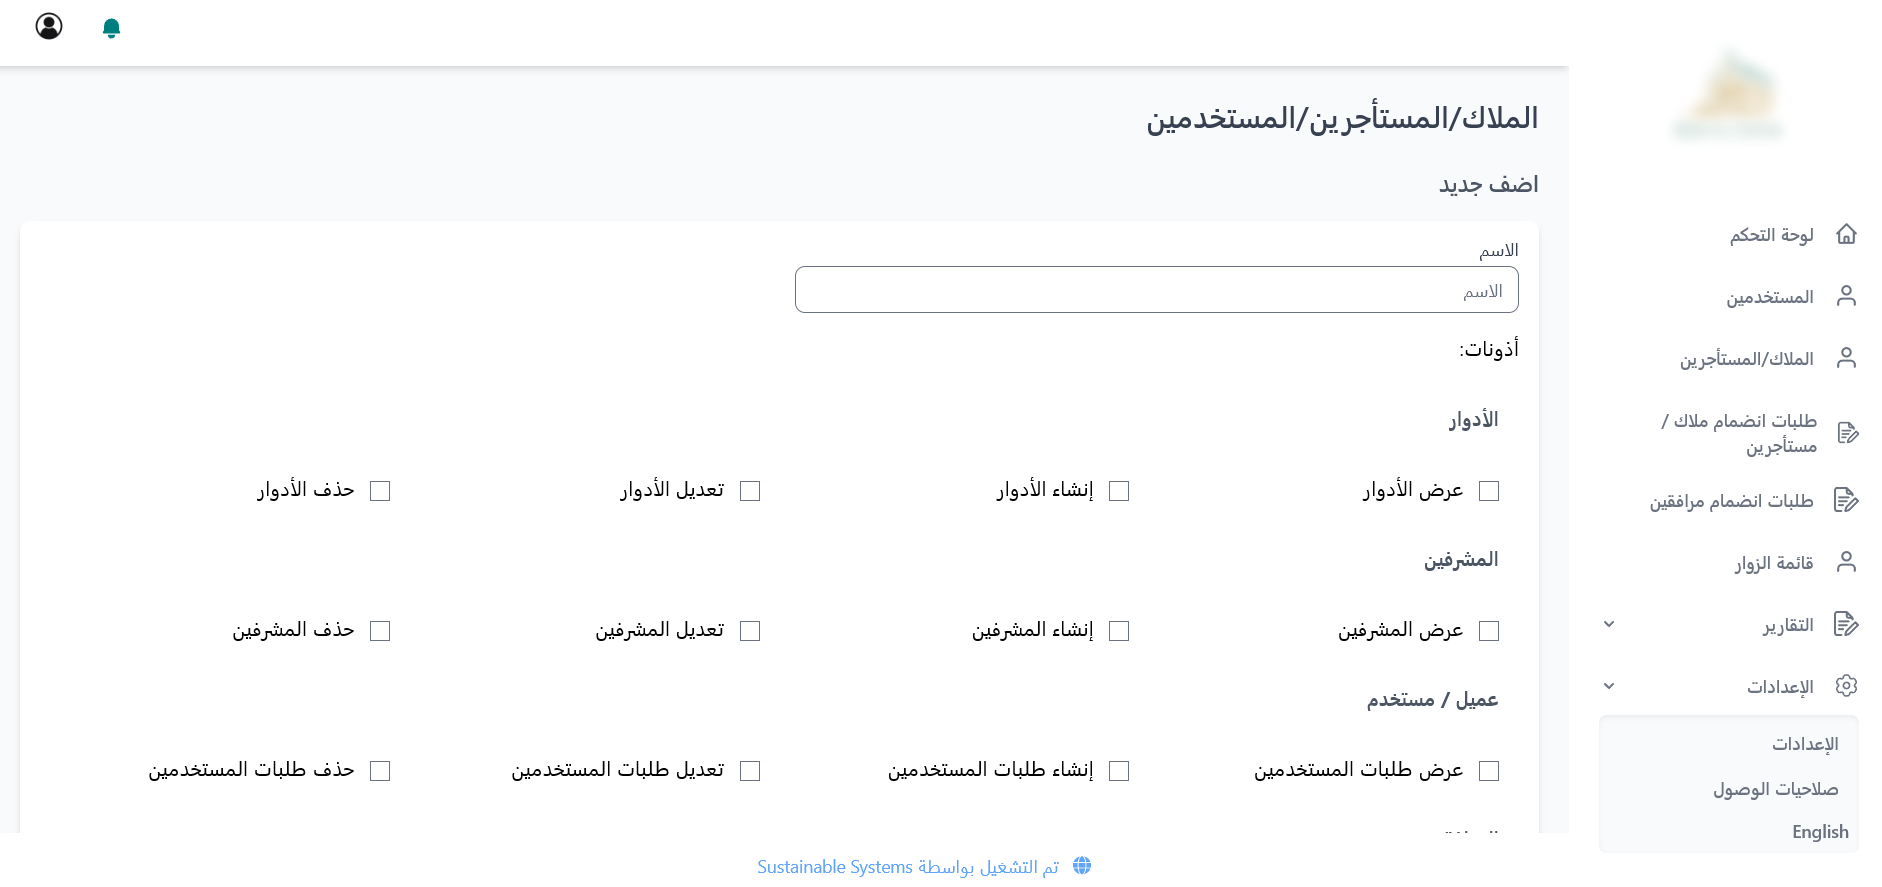Open the Sustainable Systems link
1882x887 pixels.
point(835,866)
